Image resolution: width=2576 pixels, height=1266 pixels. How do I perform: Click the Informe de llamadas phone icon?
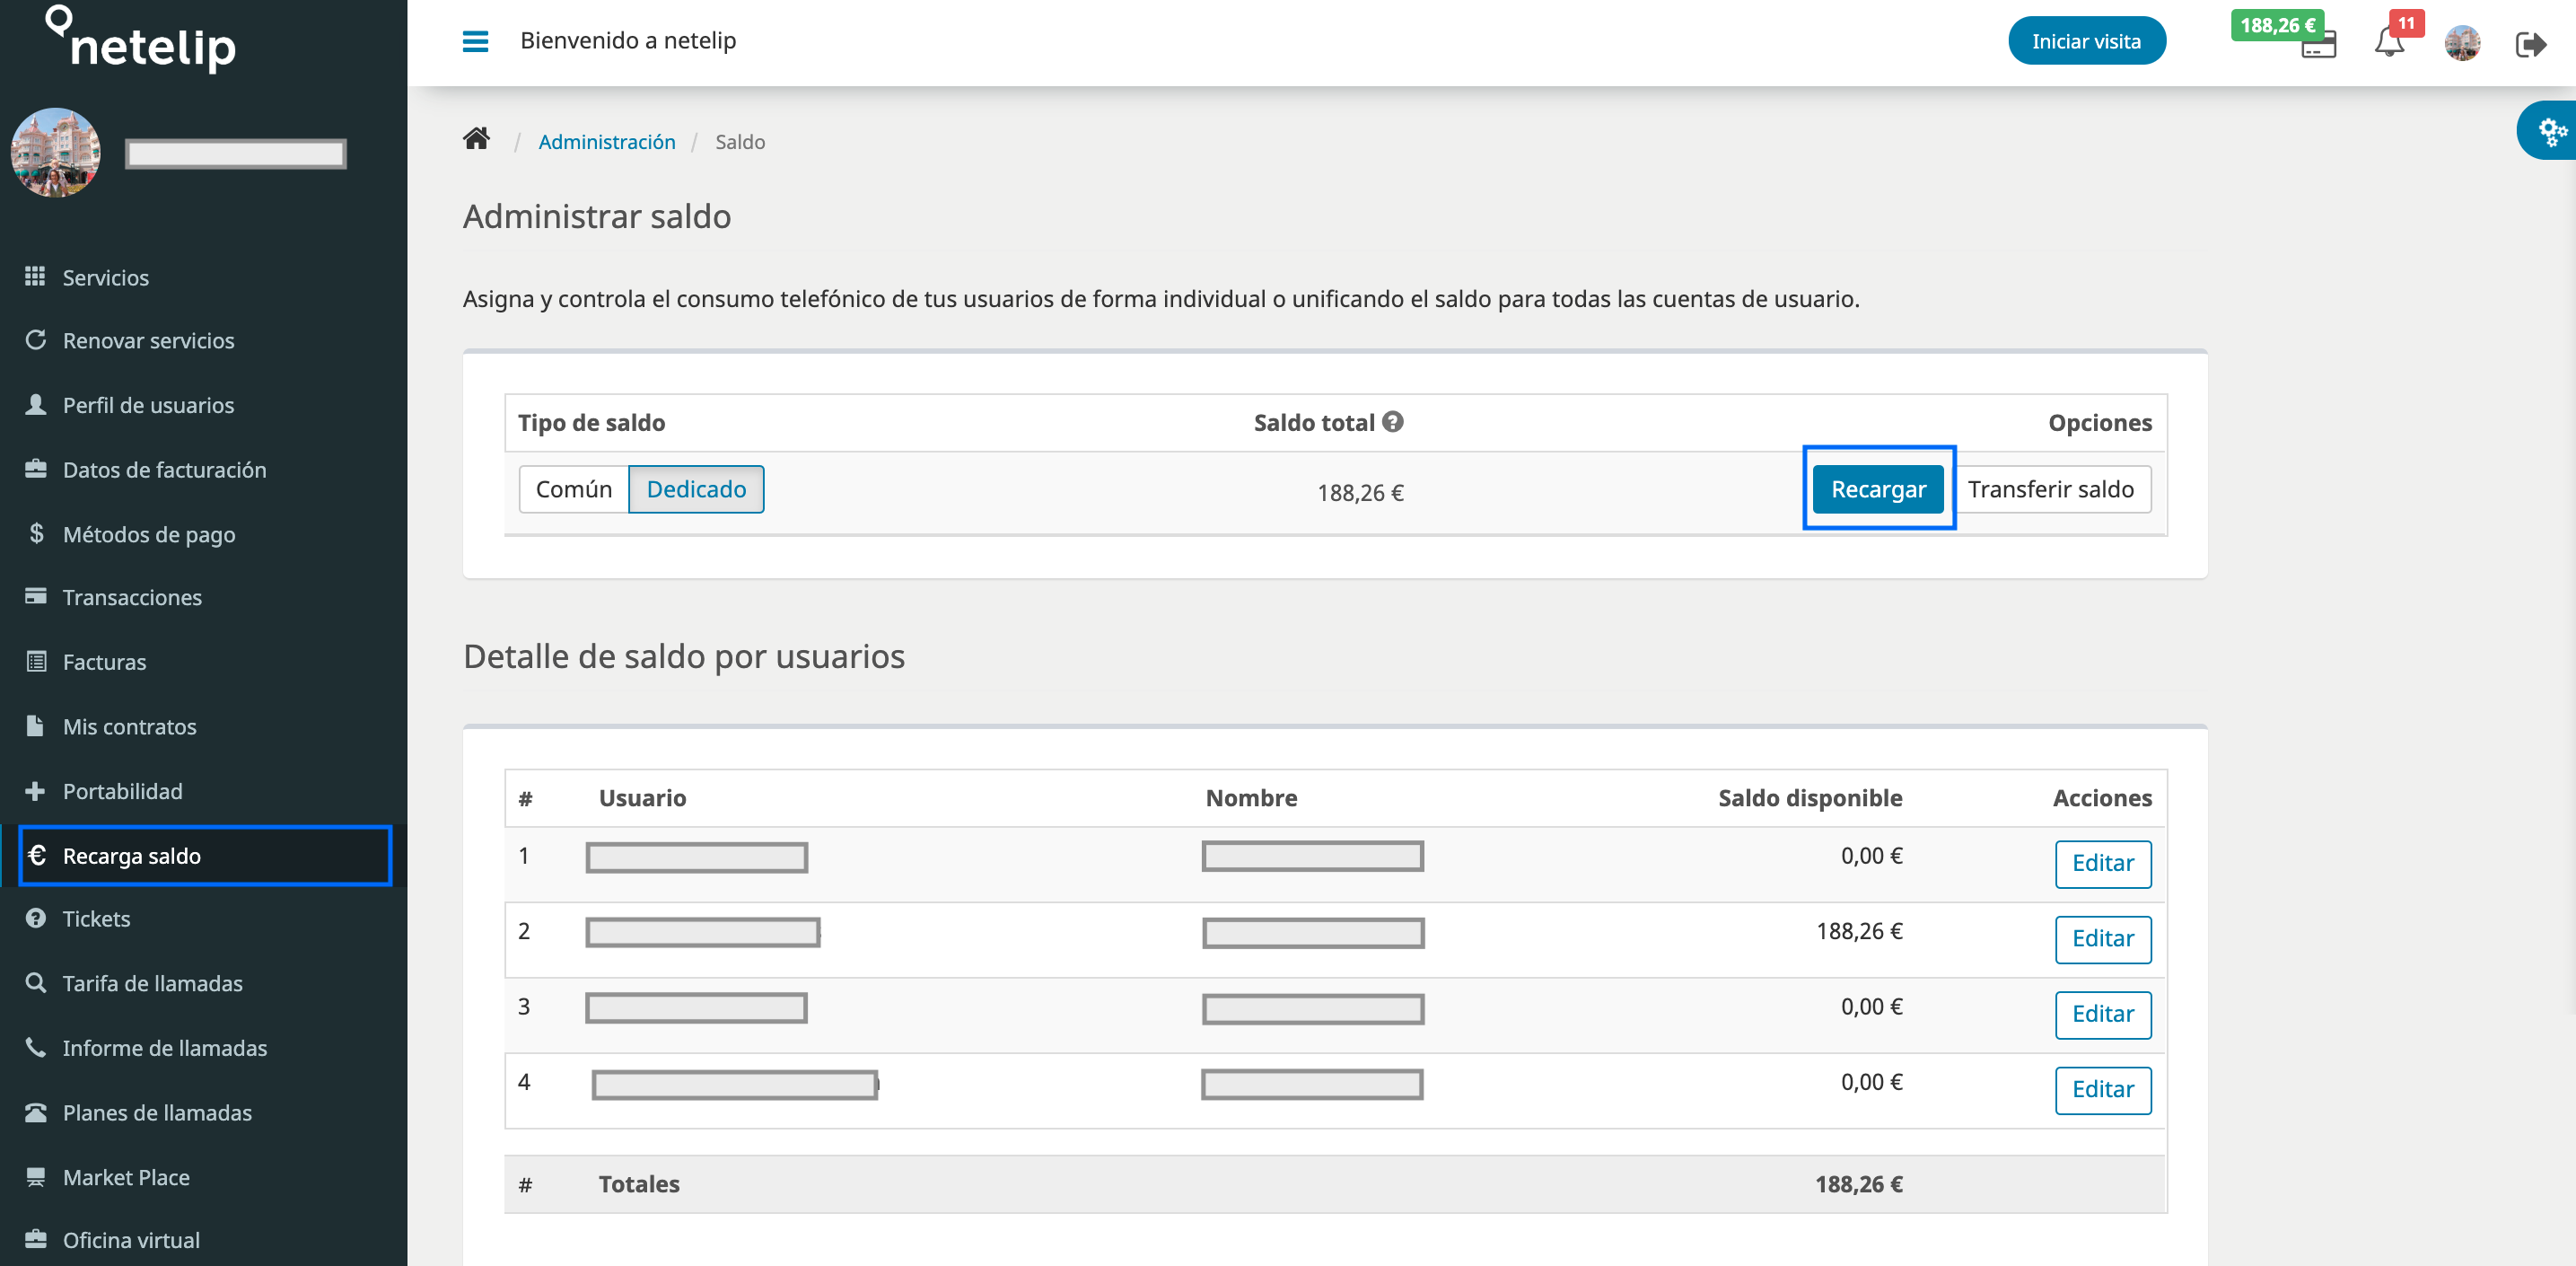(35, 1047)
